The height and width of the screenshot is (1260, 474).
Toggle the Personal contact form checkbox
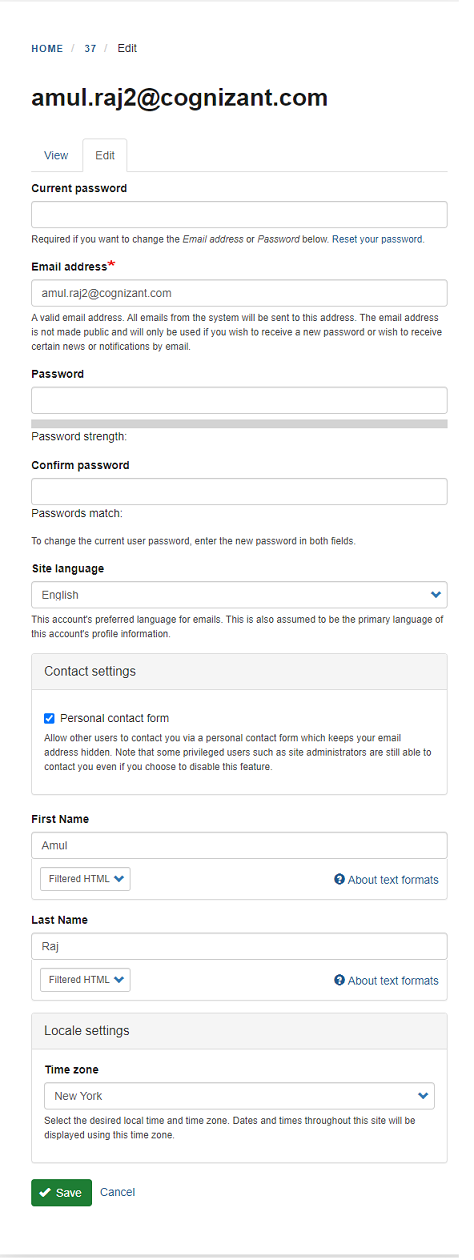[x=49, y=718]
